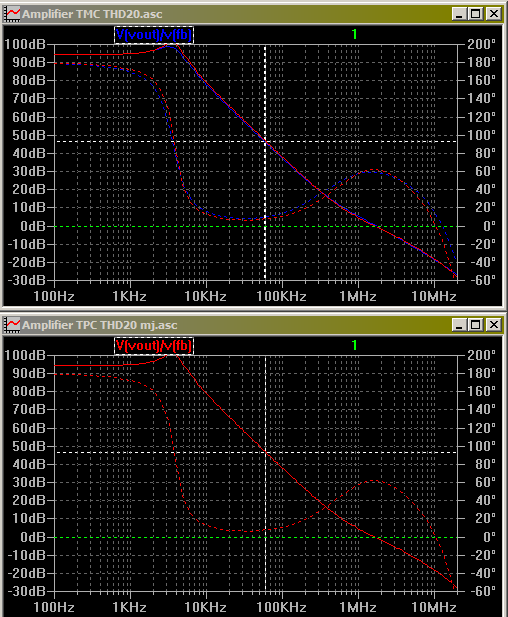Click 1KHz frequency label in TMC plot

tap(129, 296)
